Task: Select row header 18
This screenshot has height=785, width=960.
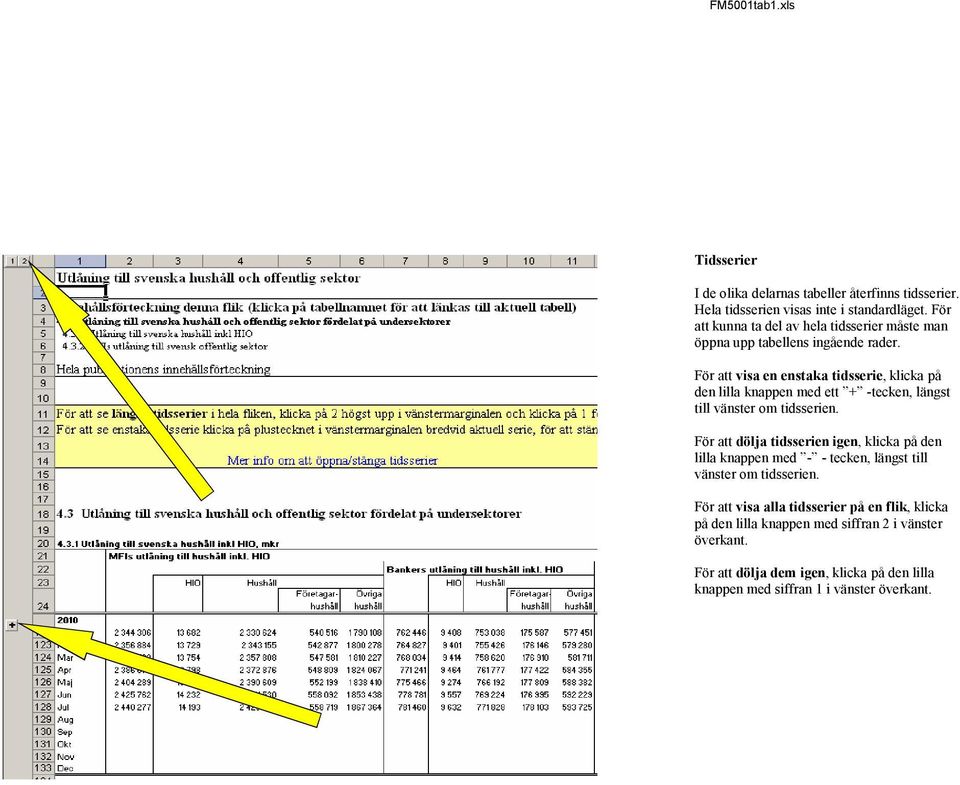Action: (x=43, y=514)
